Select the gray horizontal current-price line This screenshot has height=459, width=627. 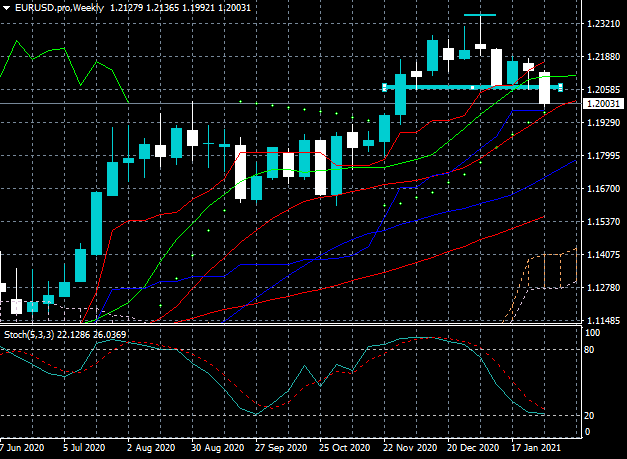point(291,104)
